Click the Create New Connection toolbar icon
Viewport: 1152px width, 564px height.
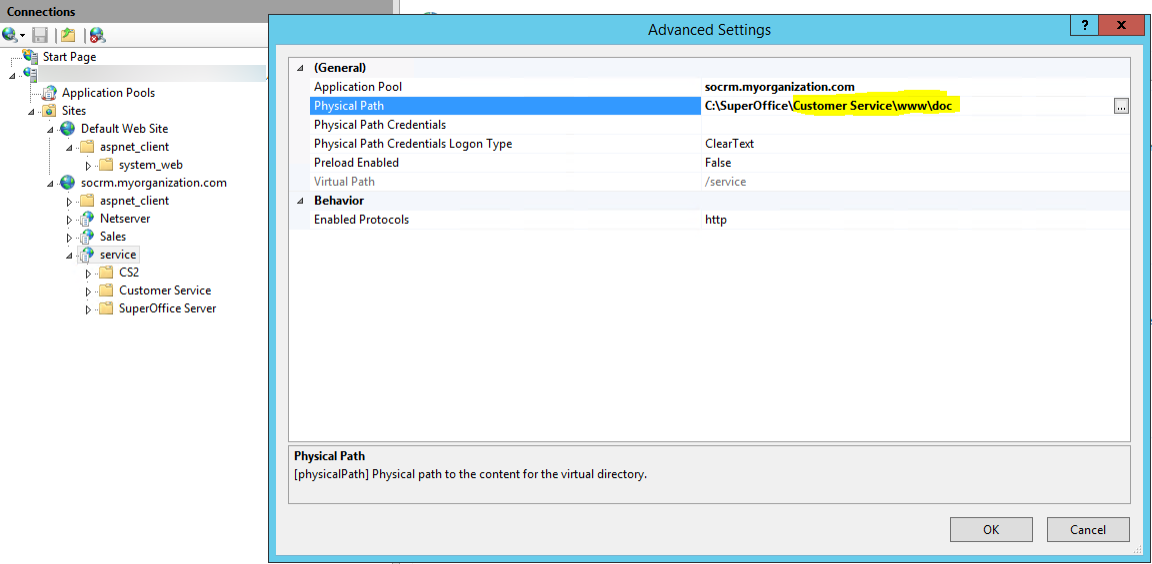click(x=11, y=35)
